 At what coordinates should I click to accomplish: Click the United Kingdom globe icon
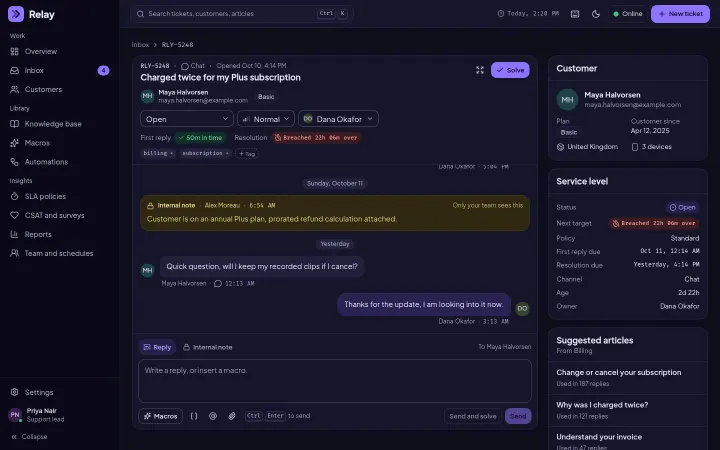(x=560, y=147)
